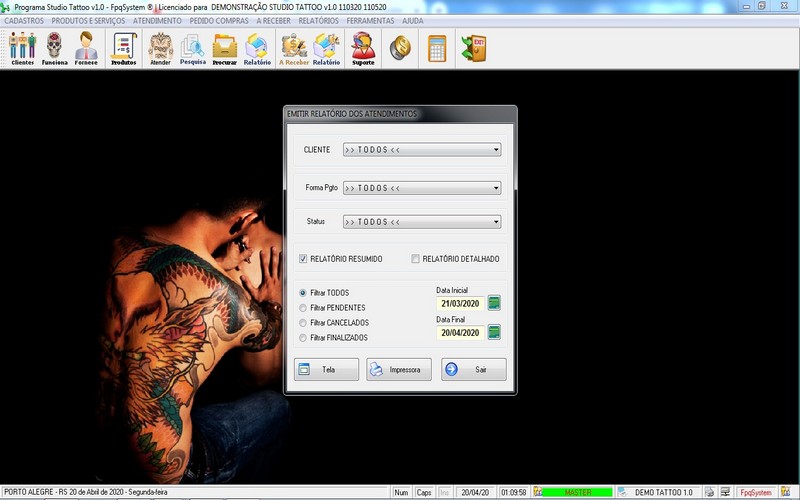Click the Exit door toolbar icon
This screenshot has width=800, height=500.
(x=474, y=48)
